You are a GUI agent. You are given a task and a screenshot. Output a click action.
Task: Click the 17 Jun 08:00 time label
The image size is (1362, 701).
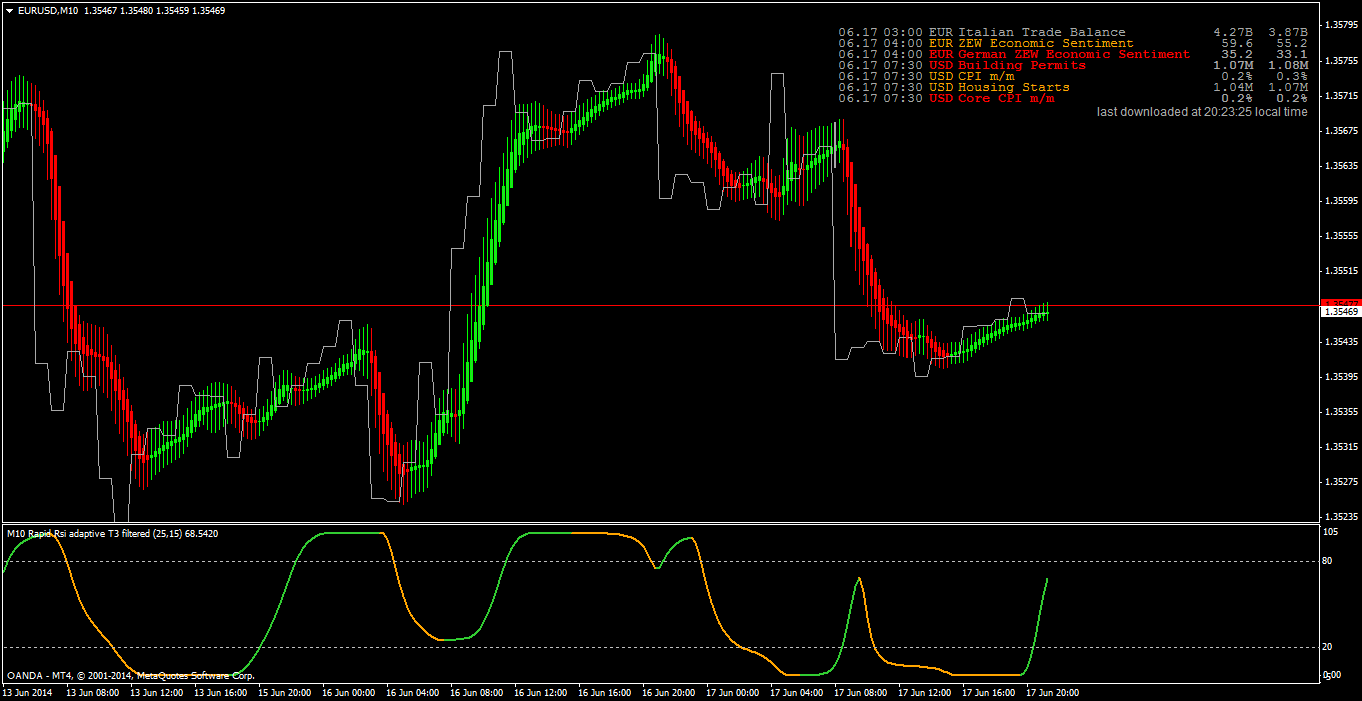tap(860, 692)
